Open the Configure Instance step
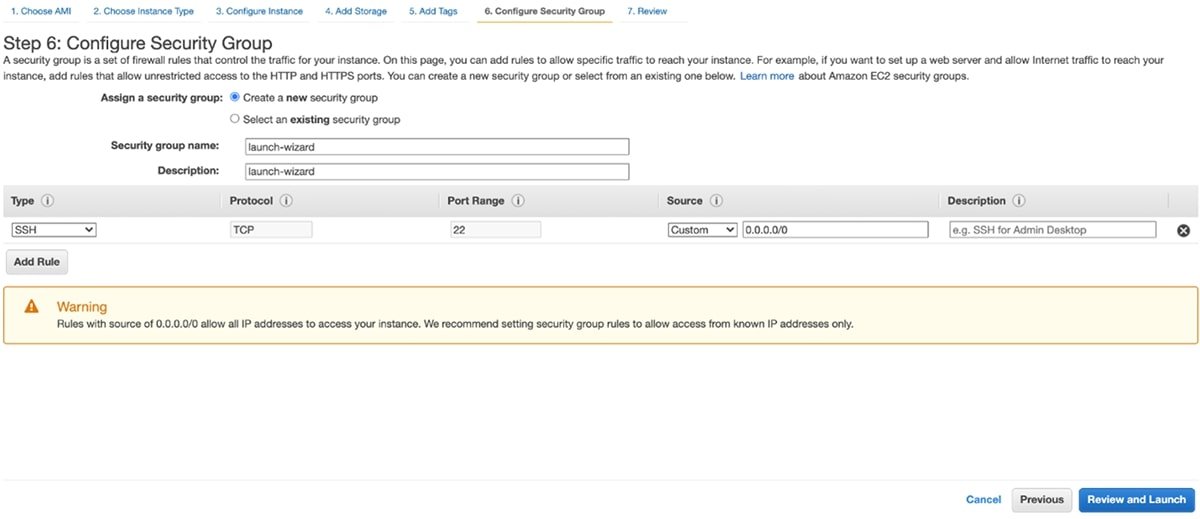1200x519 pixels. point(259,11)
